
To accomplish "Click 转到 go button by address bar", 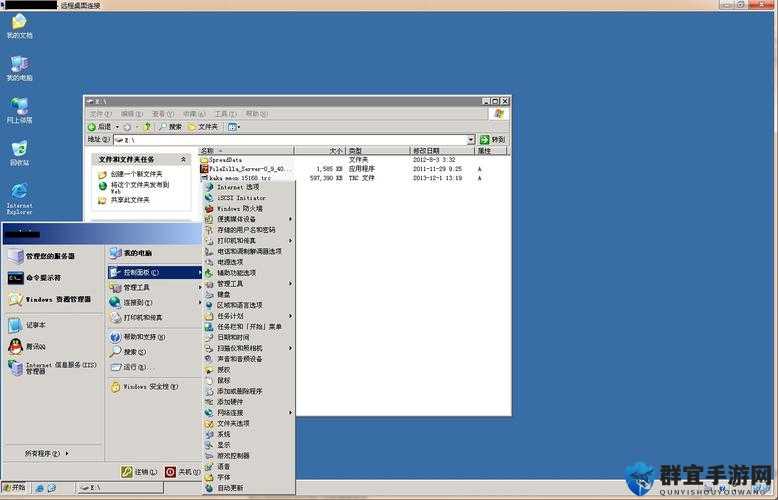I will pyautogui.click(x=493, y=140).
